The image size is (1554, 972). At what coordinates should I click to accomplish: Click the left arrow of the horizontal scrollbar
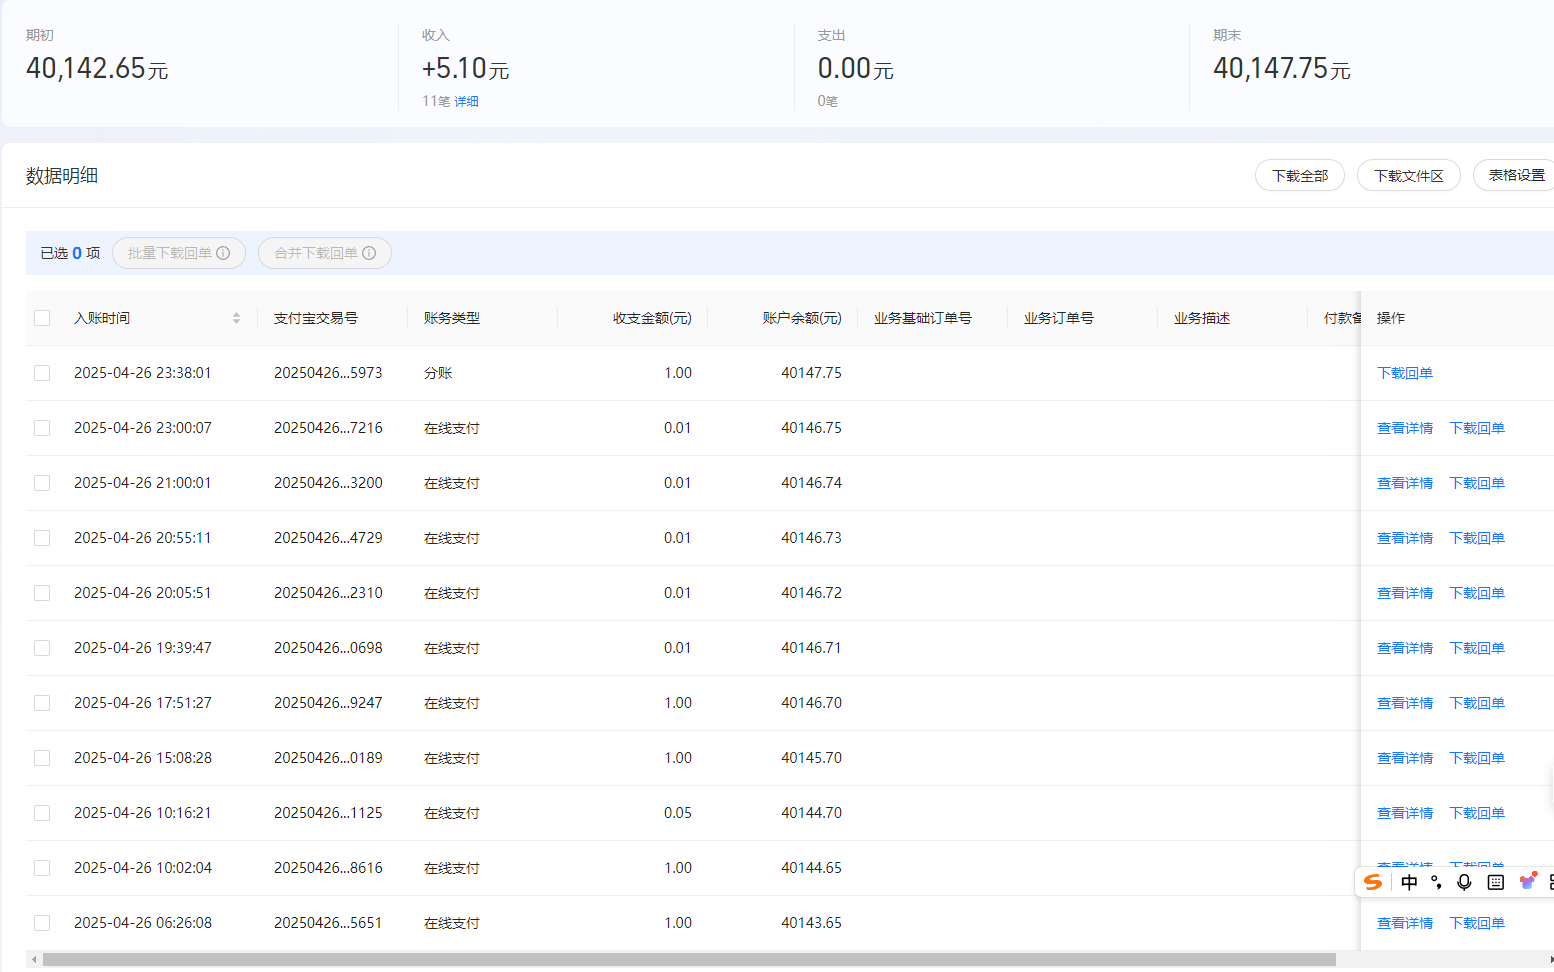(x=34, y=960)
